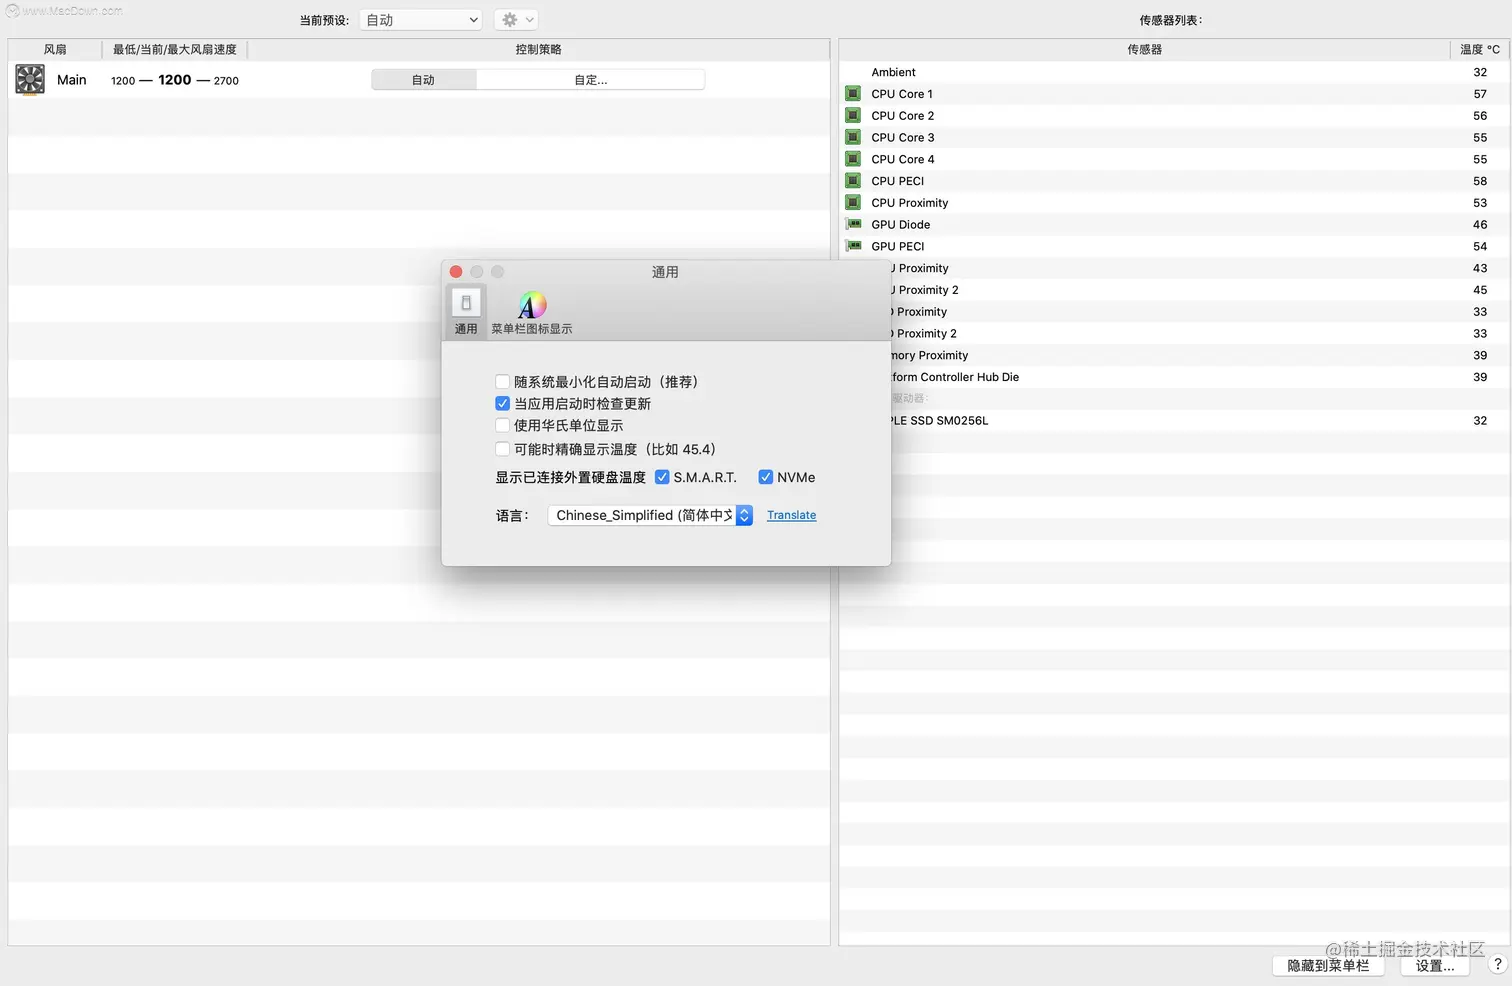Screen dimensions: 1512x986
Task: Click the CPU Core 3 chip icon
Action: click(853, 137)
